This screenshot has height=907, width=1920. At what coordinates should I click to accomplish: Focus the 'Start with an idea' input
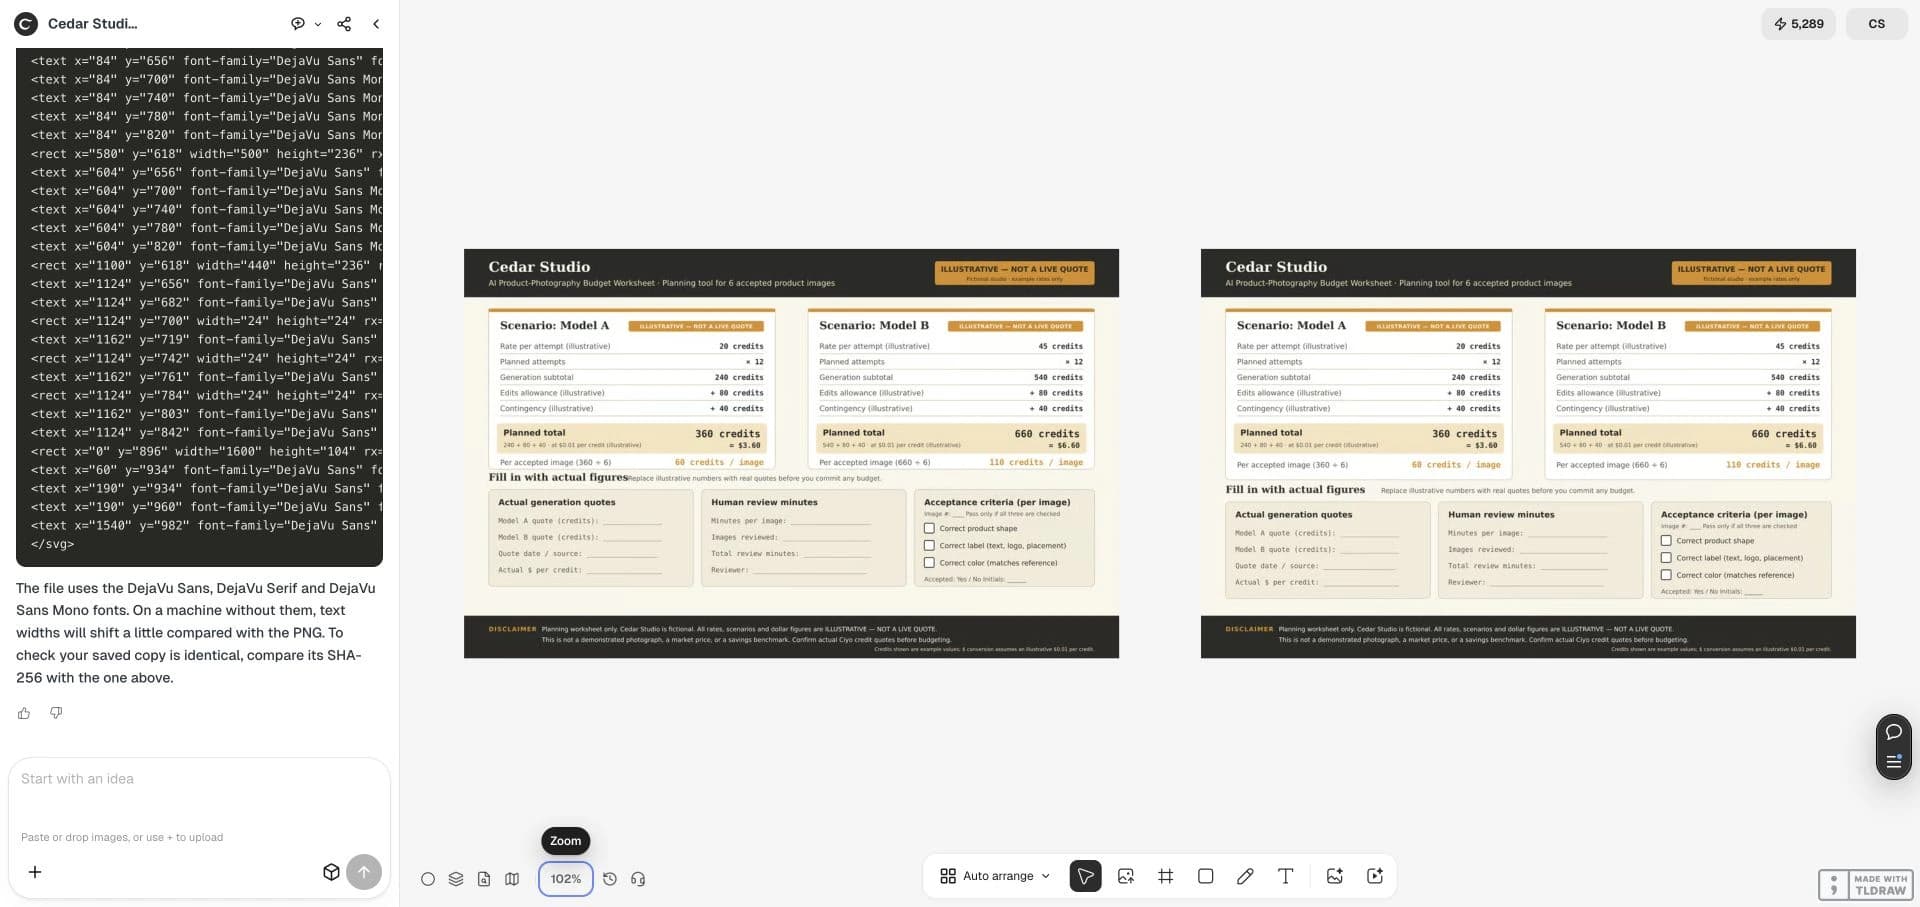tap(199, 779)
